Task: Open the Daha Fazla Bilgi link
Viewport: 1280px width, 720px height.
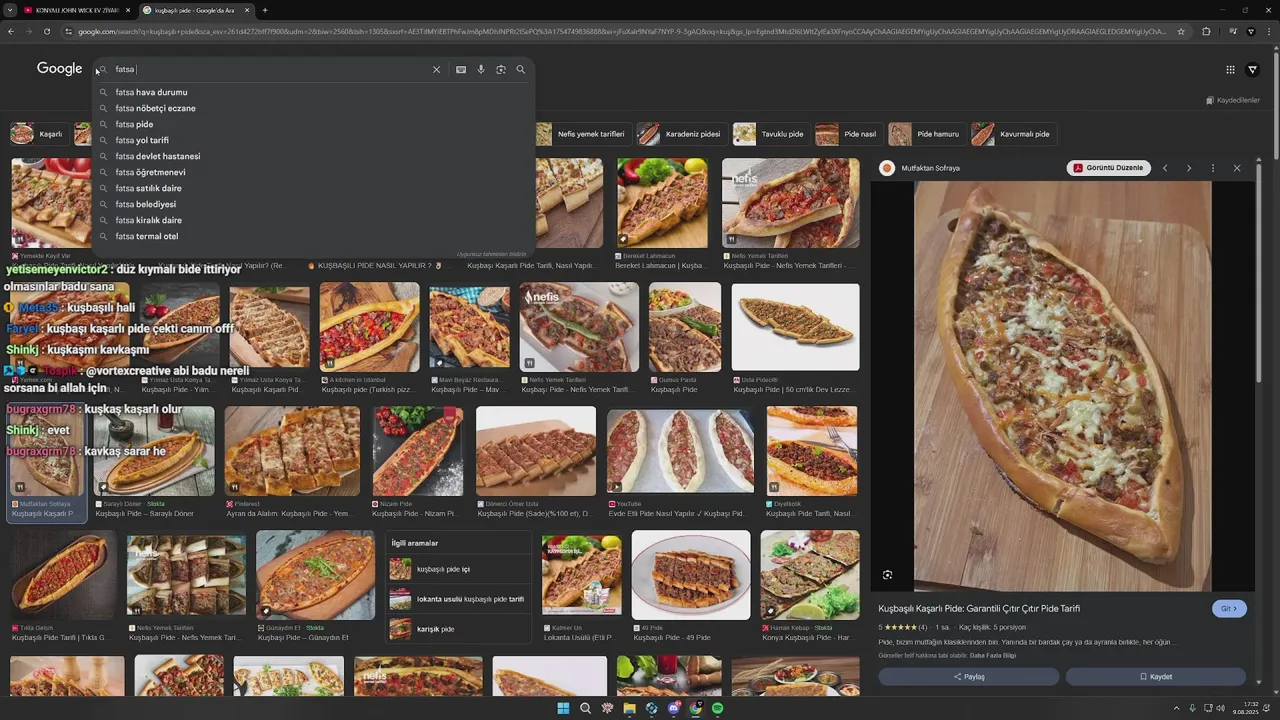Action: pos(993,655)
